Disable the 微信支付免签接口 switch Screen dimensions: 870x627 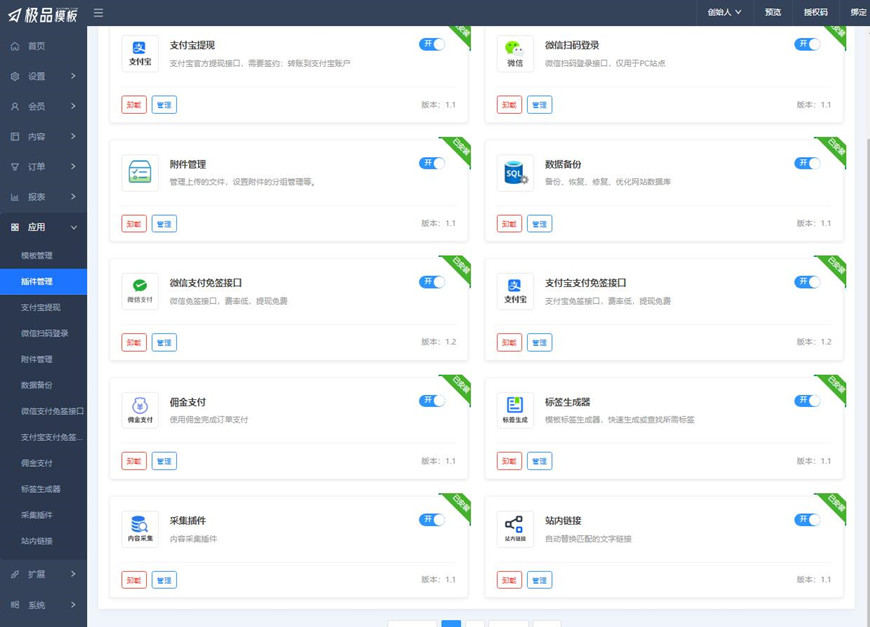[x=432, y=282]
